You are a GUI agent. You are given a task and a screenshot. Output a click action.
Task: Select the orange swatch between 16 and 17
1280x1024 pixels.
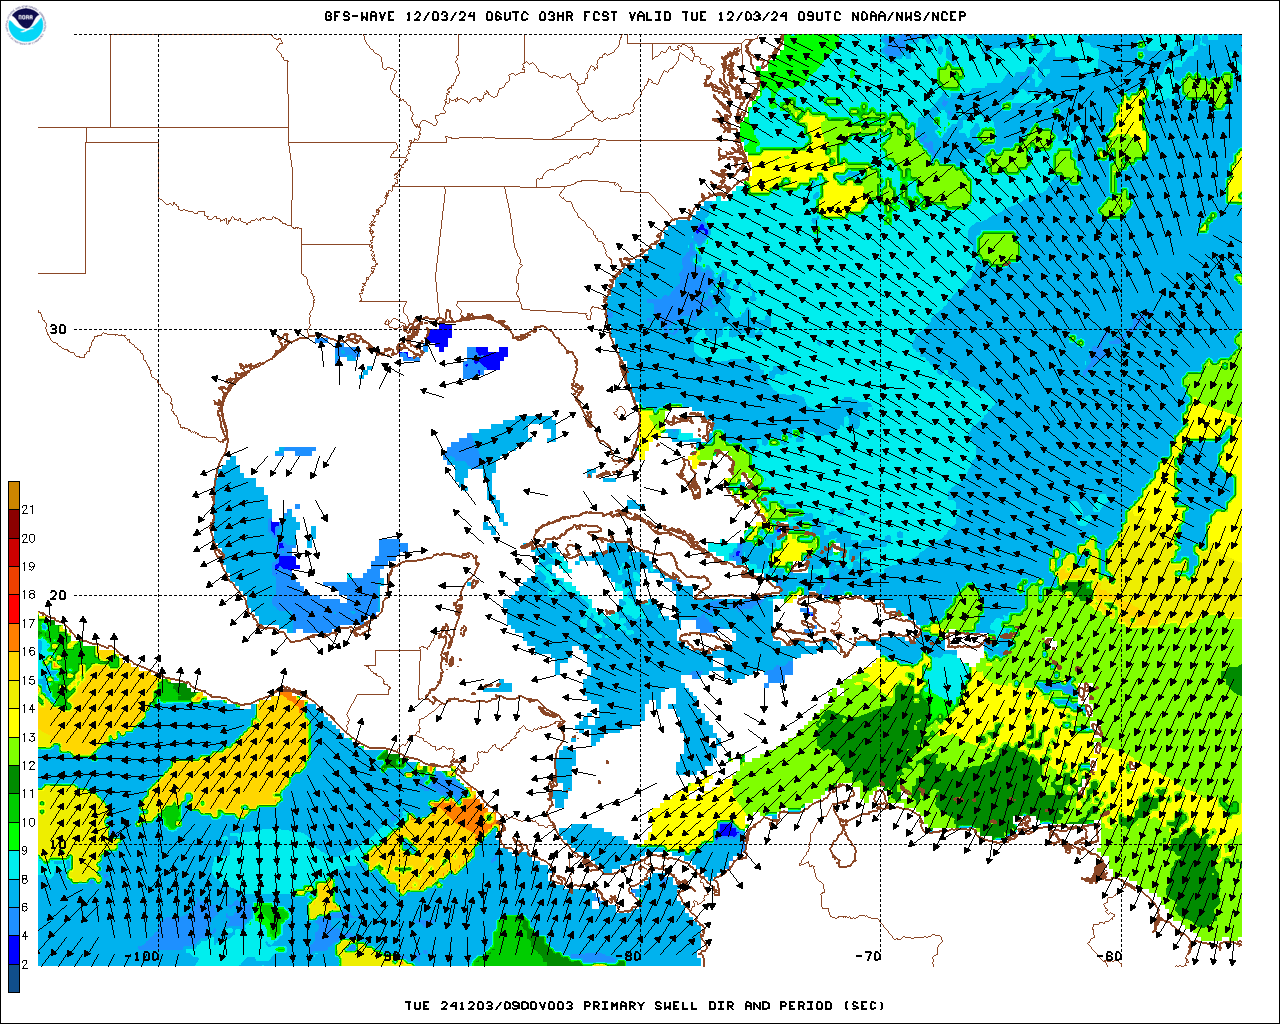(x=14, y=638)
